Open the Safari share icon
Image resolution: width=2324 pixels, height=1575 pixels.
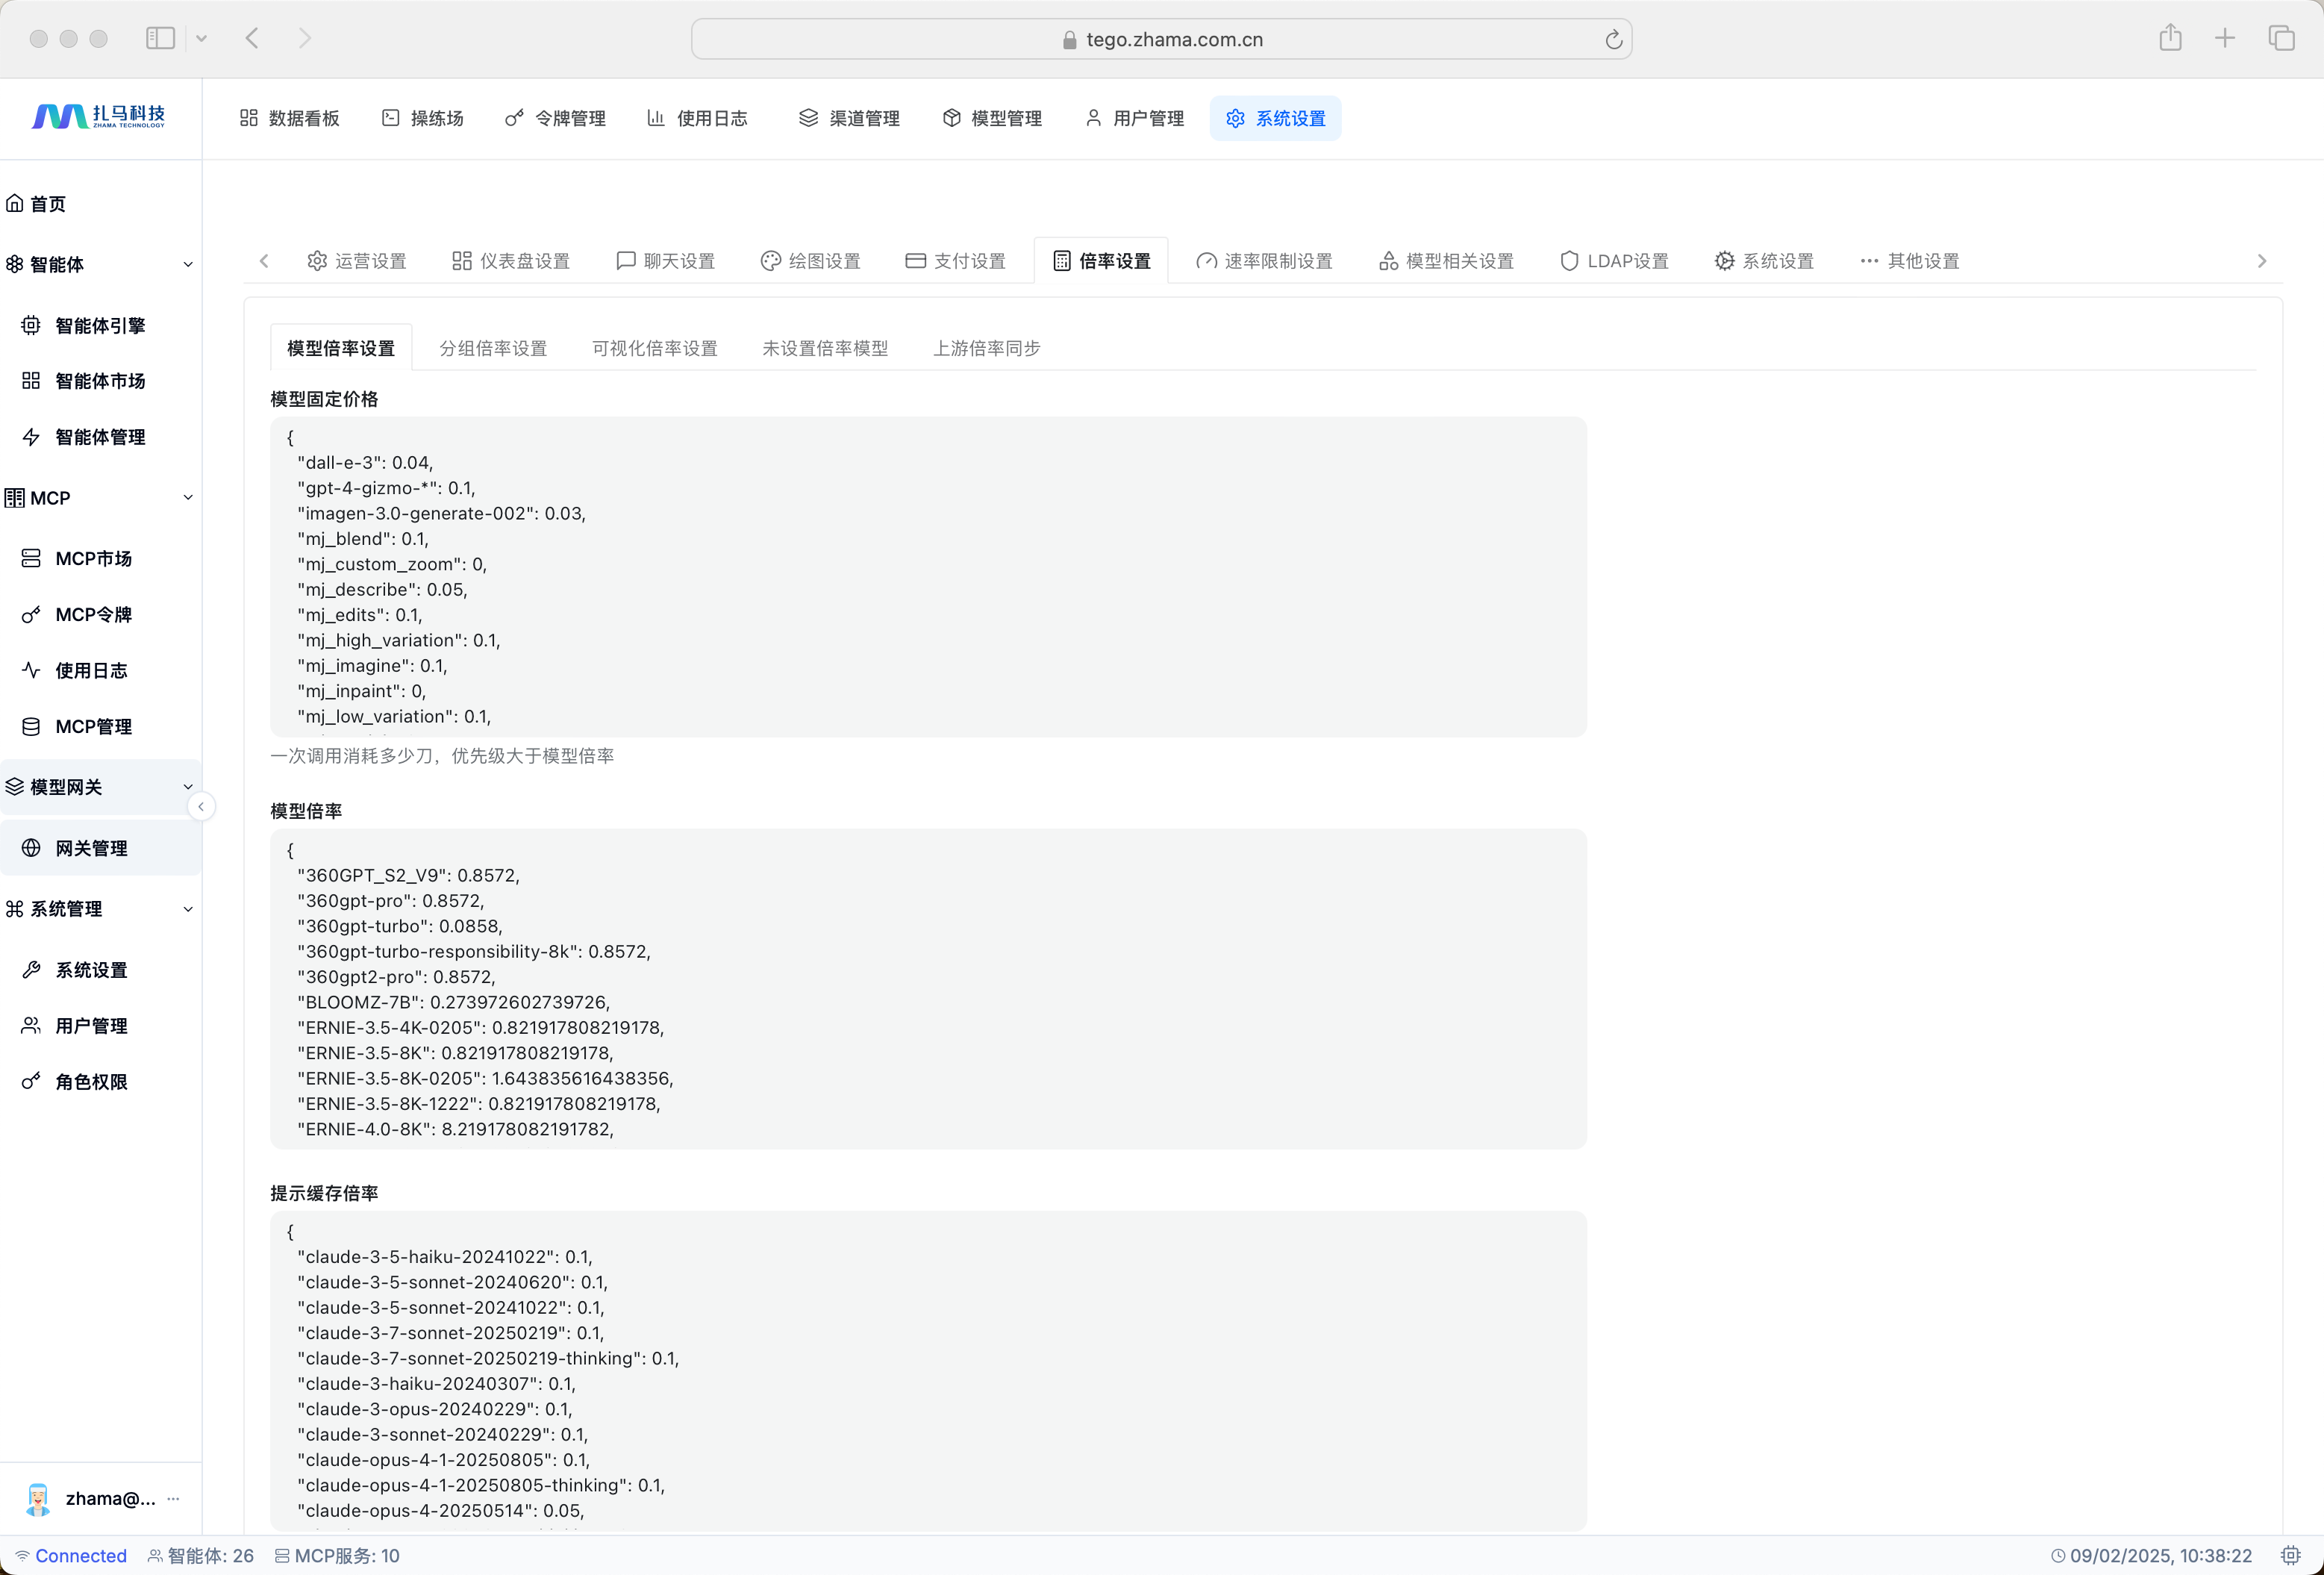coord(2169,38)
